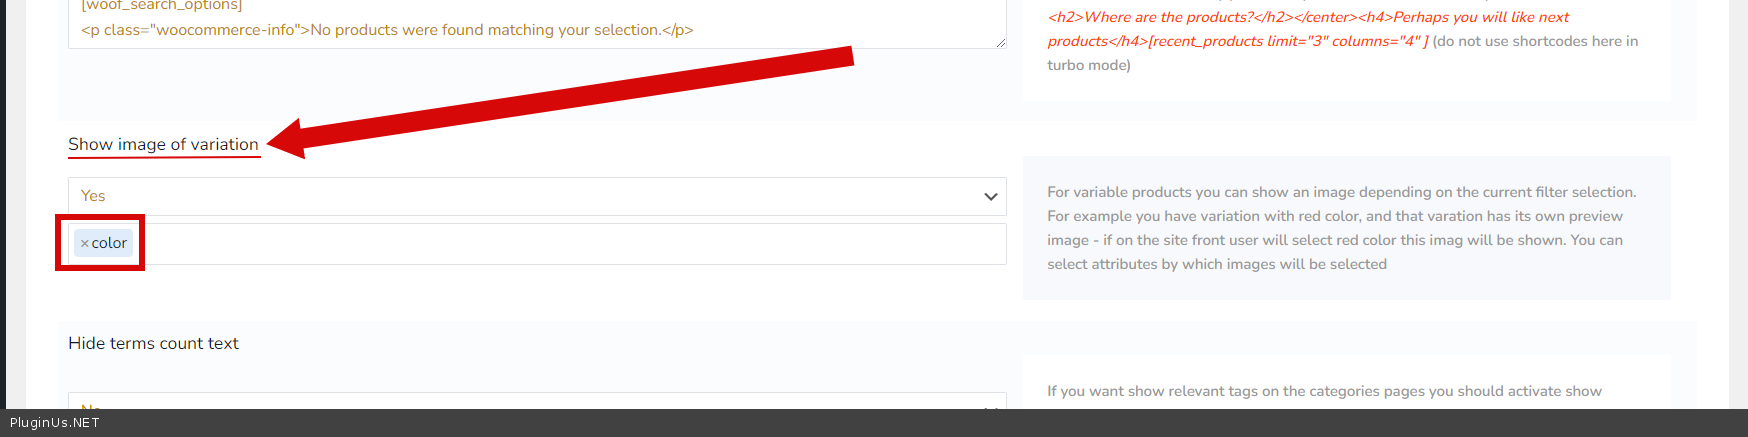The image size is (1748, 437).
Task: Remove the color attribute tag
Action: [x=85, y=243]
